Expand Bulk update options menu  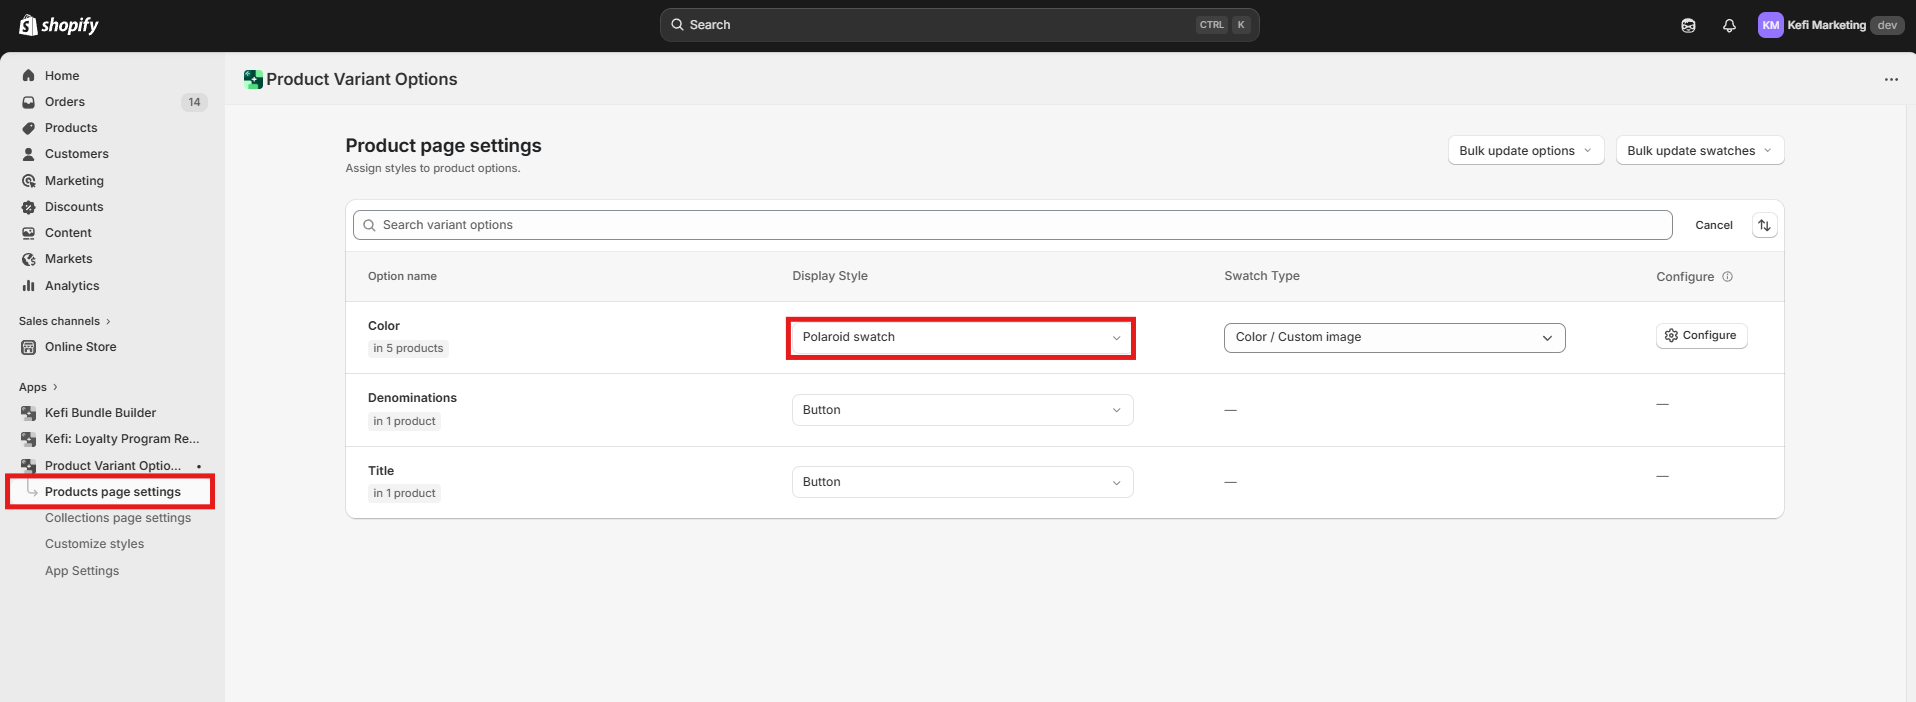tap(1525, 151)
